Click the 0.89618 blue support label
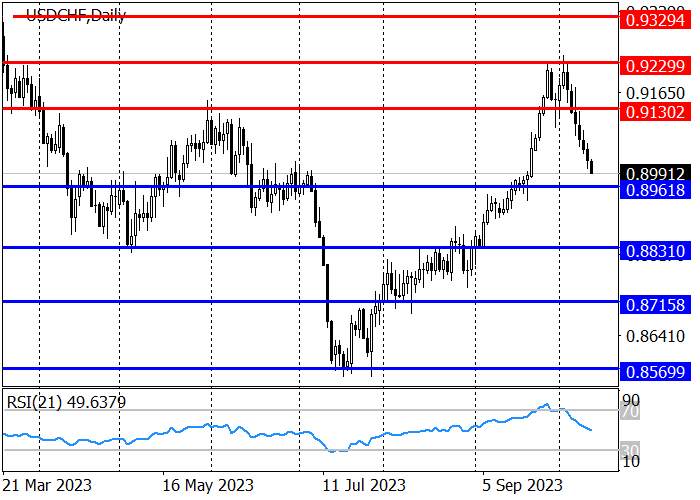This screenshot has width=700, height=500. coord(655,190)
